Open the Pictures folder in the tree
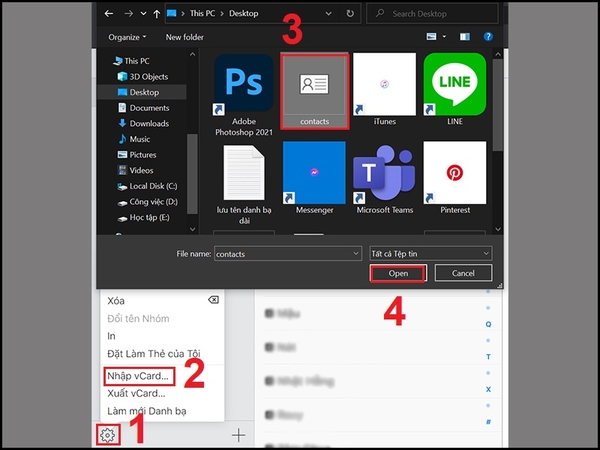The height and width of the screenshot is (450, 600). pyautogui.click(x=137, y=155)
